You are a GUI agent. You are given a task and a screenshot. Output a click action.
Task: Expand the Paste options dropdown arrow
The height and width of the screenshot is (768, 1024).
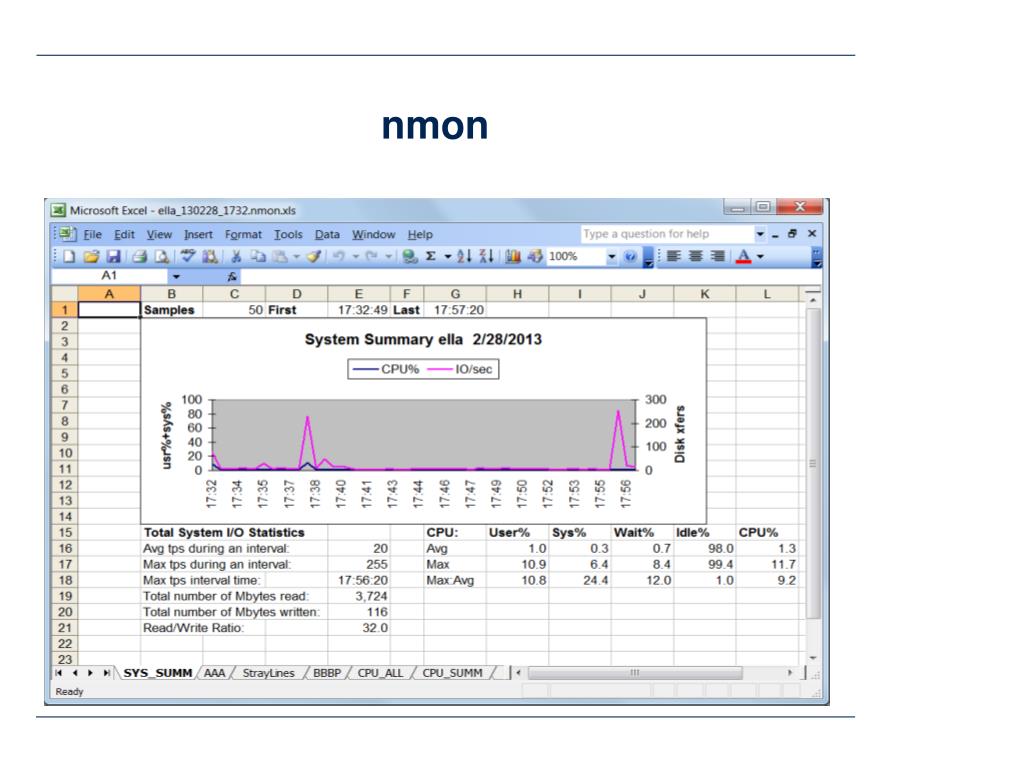pos(296,257)
